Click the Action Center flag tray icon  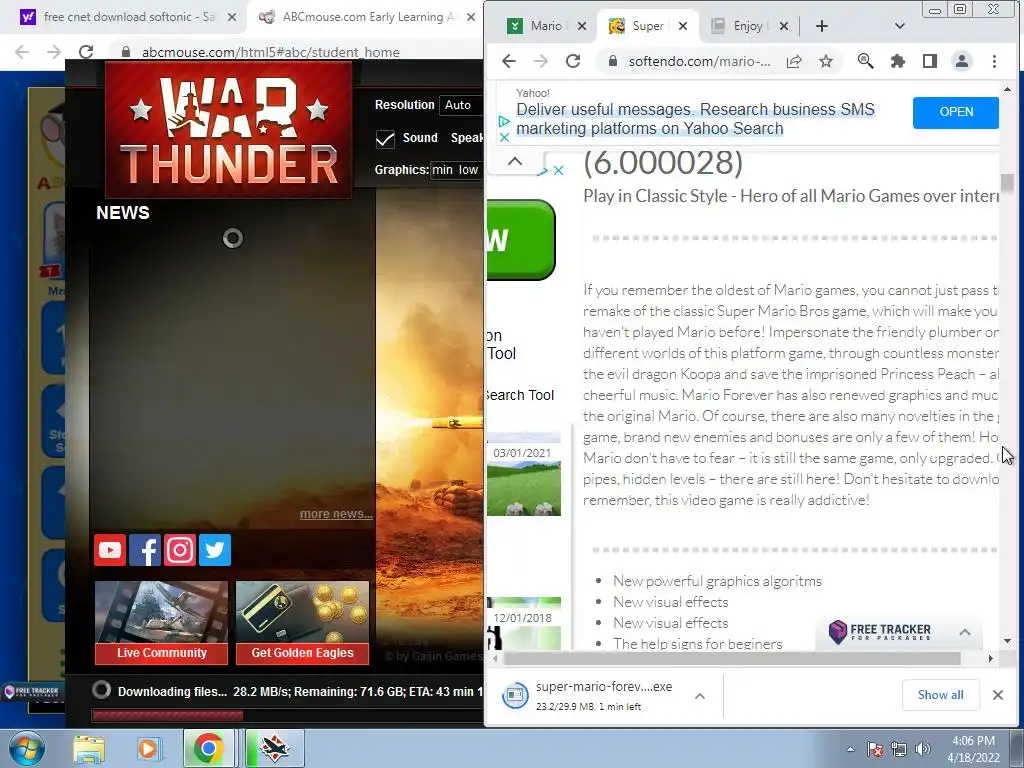875,749
